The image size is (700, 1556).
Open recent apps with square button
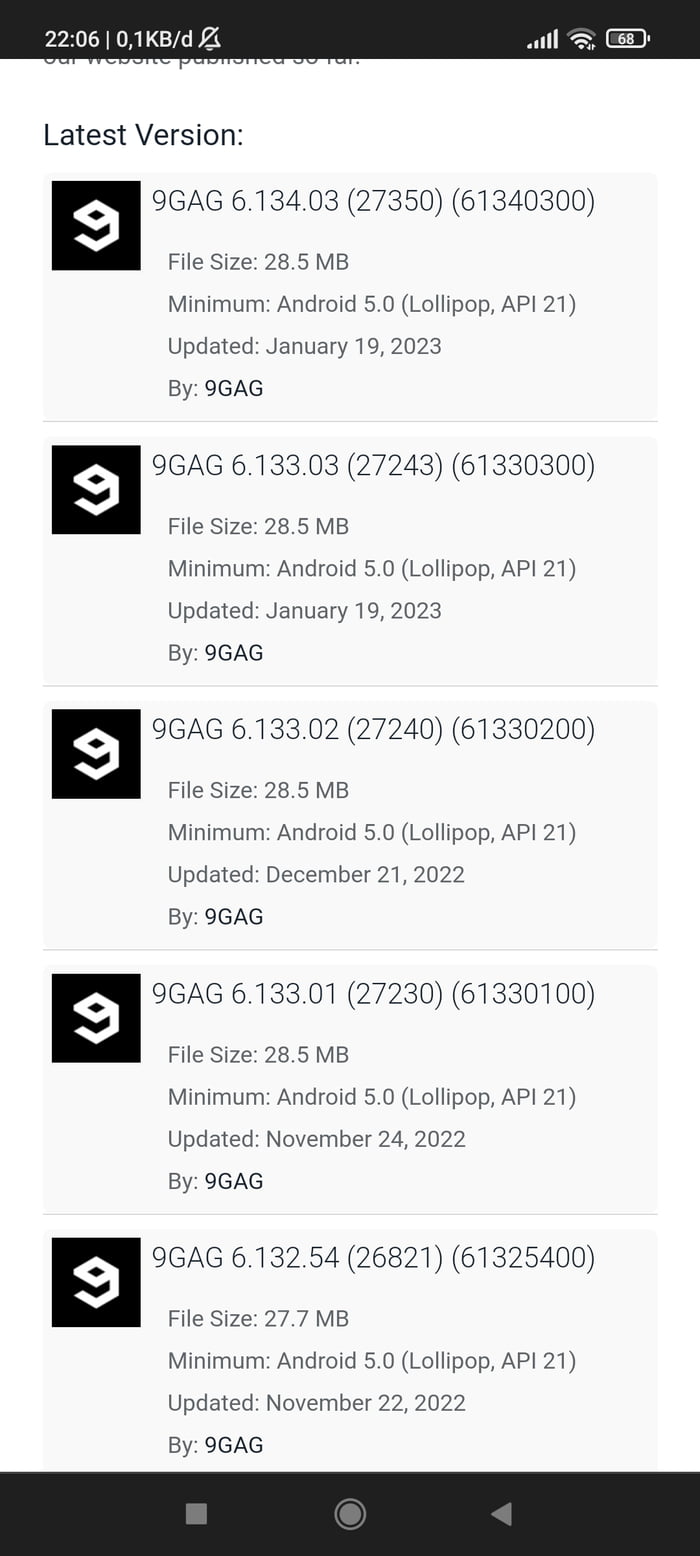(x=196, y=1514)
